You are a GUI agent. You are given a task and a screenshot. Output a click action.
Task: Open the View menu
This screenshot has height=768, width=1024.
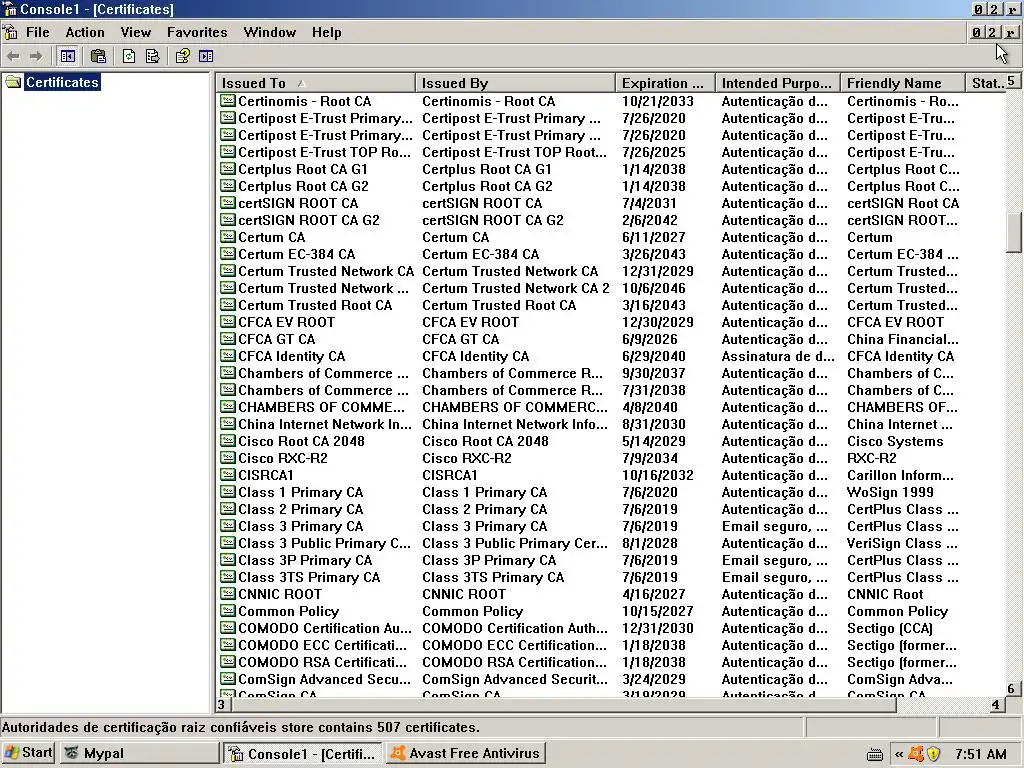point(136,32)
